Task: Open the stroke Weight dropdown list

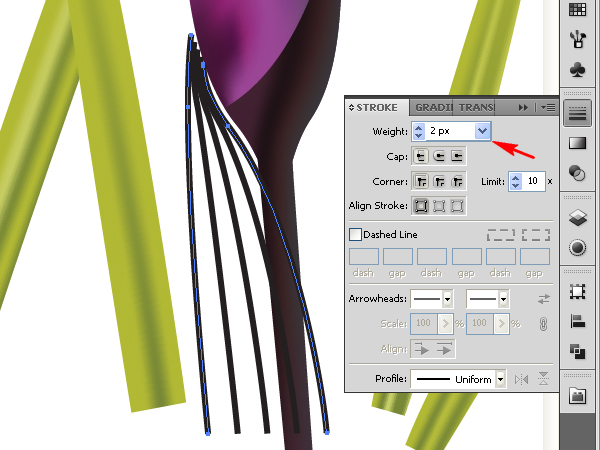Action: pyautogui.click(x=483, y=131)
